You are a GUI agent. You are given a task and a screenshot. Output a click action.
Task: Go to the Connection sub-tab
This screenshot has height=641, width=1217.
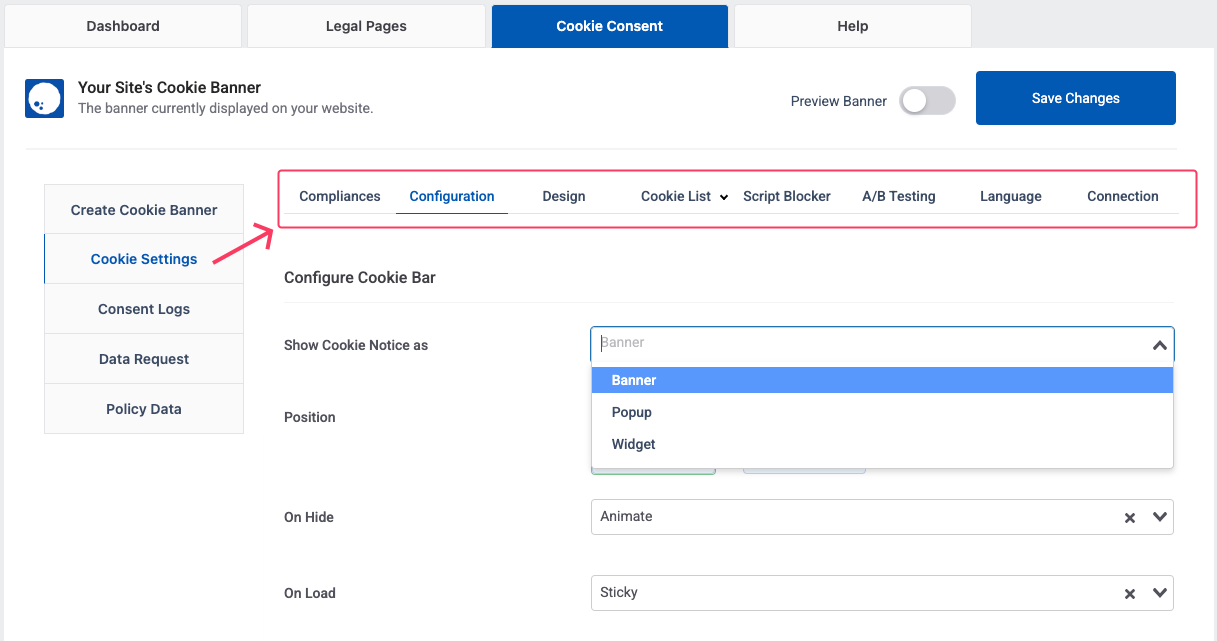coord(1123,196)
